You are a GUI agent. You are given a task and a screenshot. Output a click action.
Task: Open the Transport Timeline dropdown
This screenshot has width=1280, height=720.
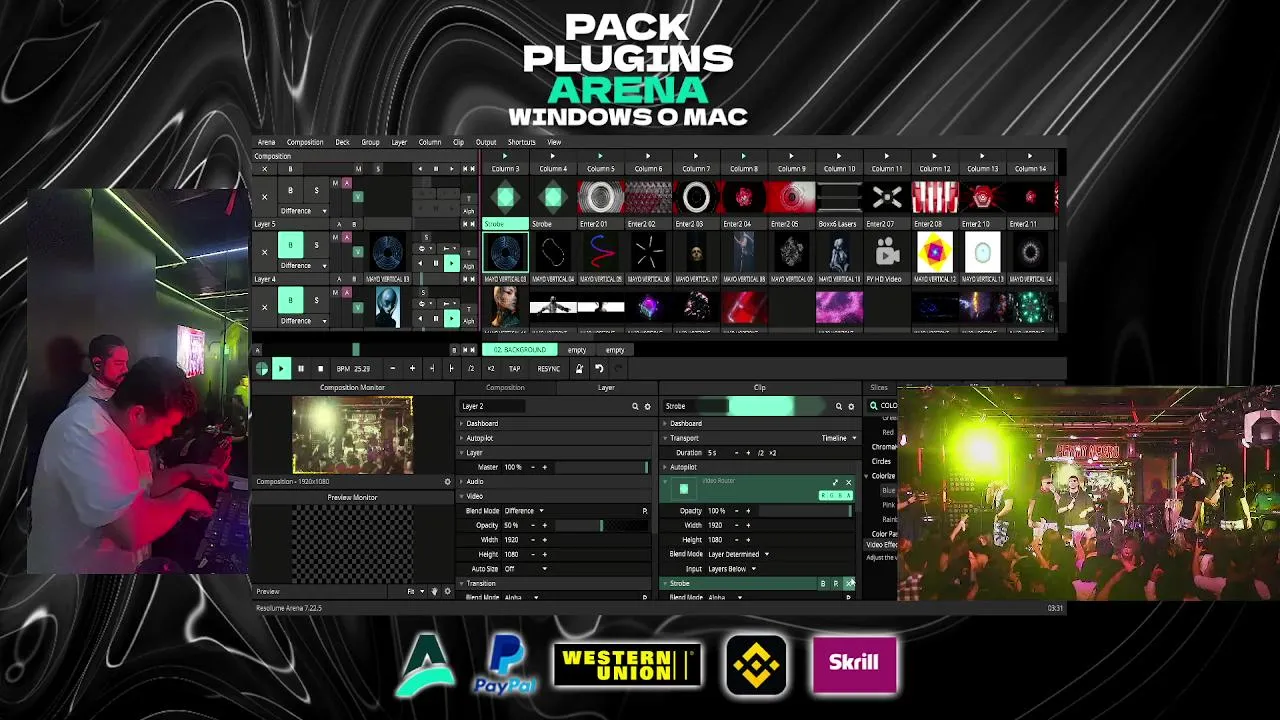coord(839,438)
